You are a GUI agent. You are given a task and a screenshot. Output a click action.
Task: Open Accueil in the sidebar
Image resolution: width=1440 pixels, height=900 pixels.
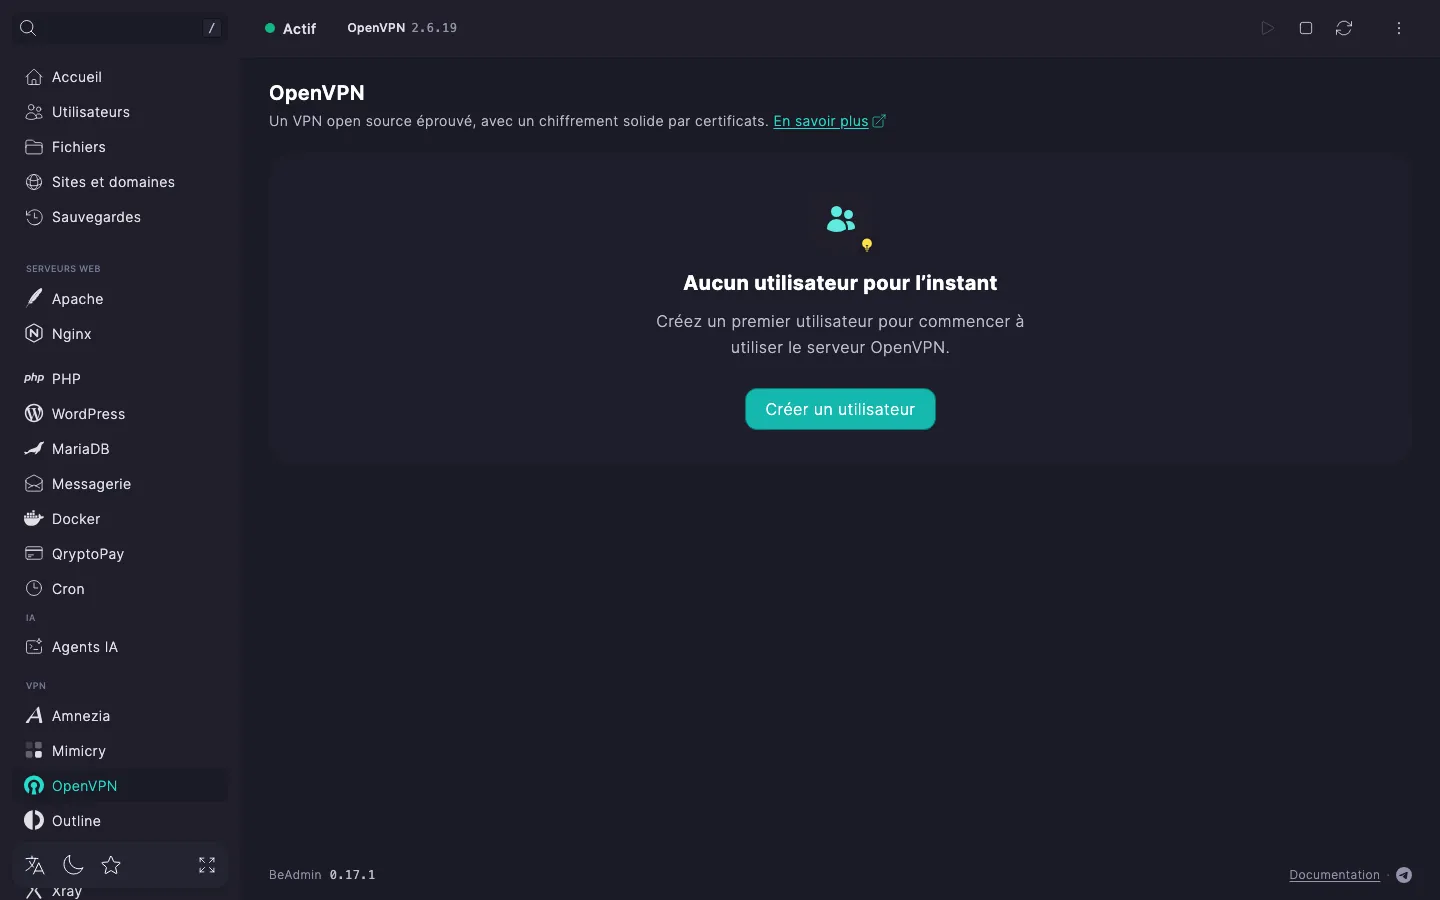point(120,77)
